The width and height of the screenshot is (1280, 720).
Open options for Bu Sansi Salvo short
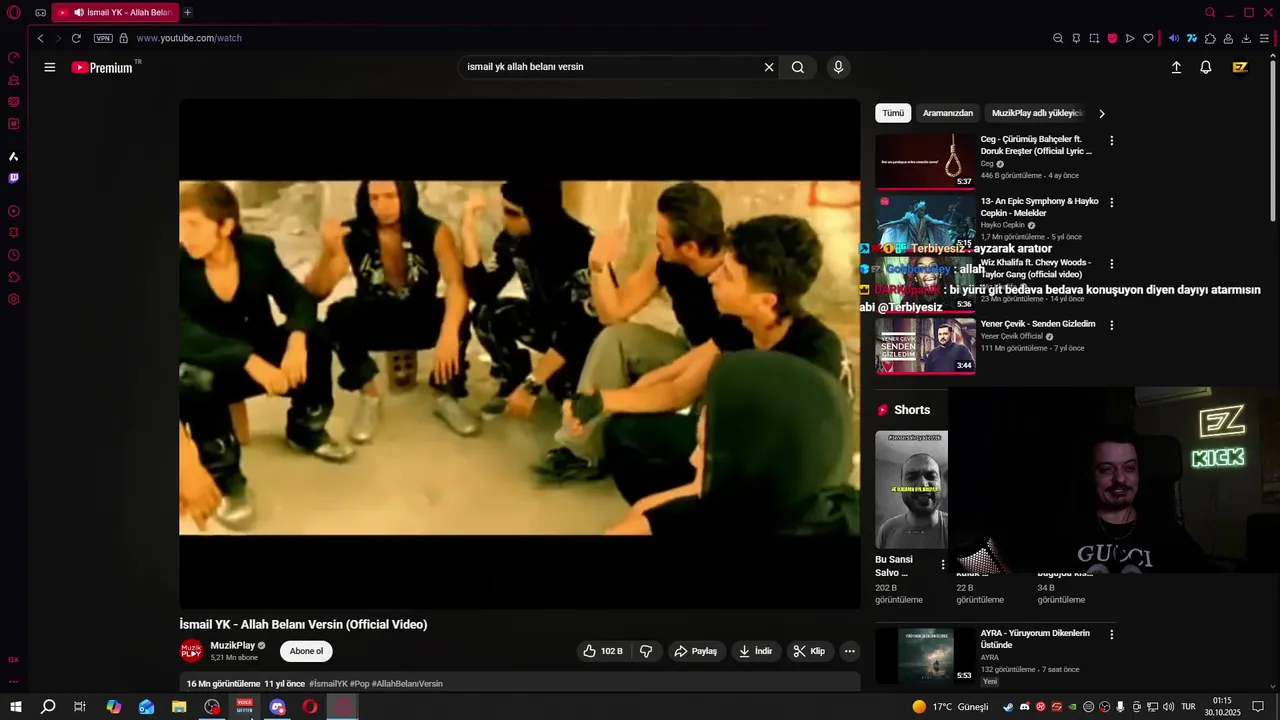coord(942,565)
